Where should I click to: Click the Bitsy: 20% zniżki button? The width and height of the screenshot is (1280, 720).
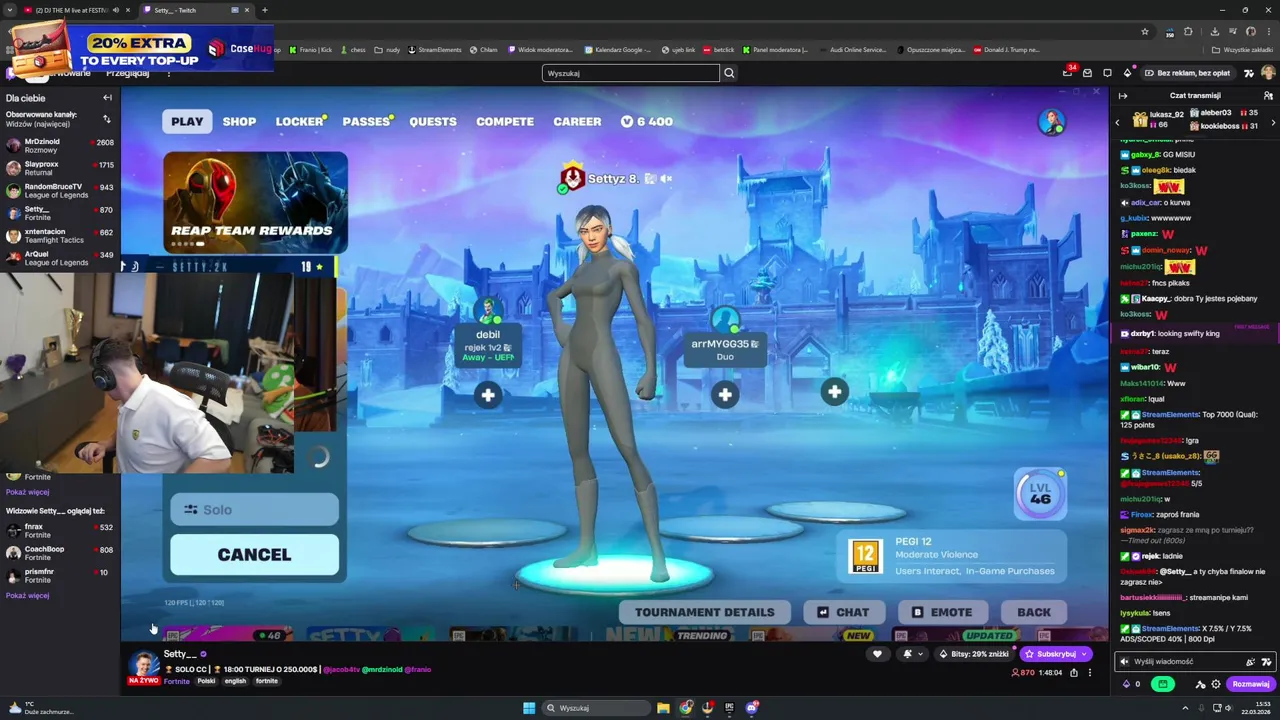click(973, 654)
